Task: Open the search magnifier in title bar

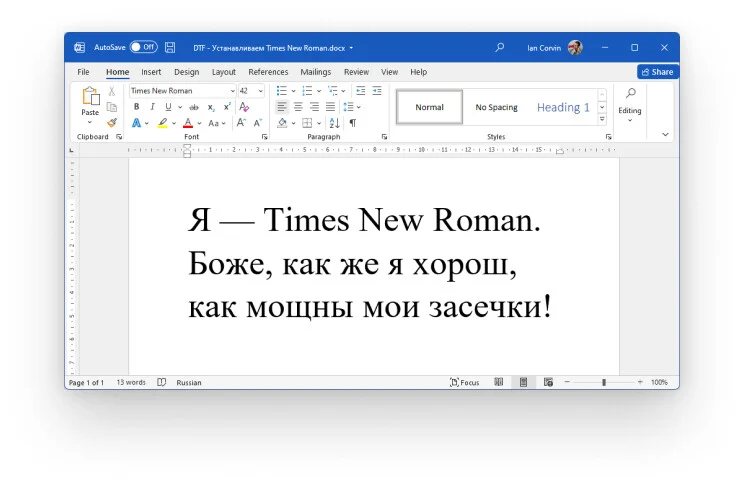Action: tap(500, 47)
